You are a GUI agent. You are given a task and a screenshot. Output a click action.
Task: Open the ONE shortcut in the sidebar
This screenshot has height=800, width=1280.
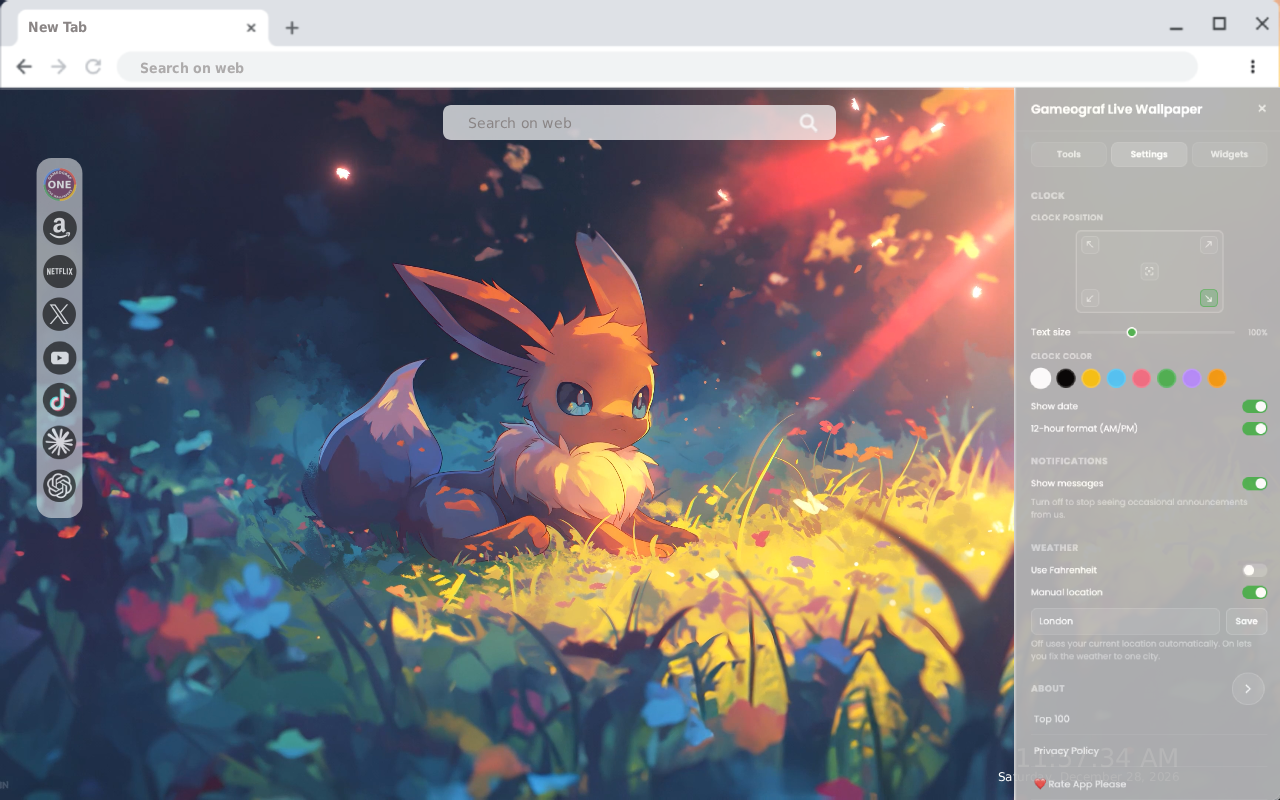(x=60, y=184)
